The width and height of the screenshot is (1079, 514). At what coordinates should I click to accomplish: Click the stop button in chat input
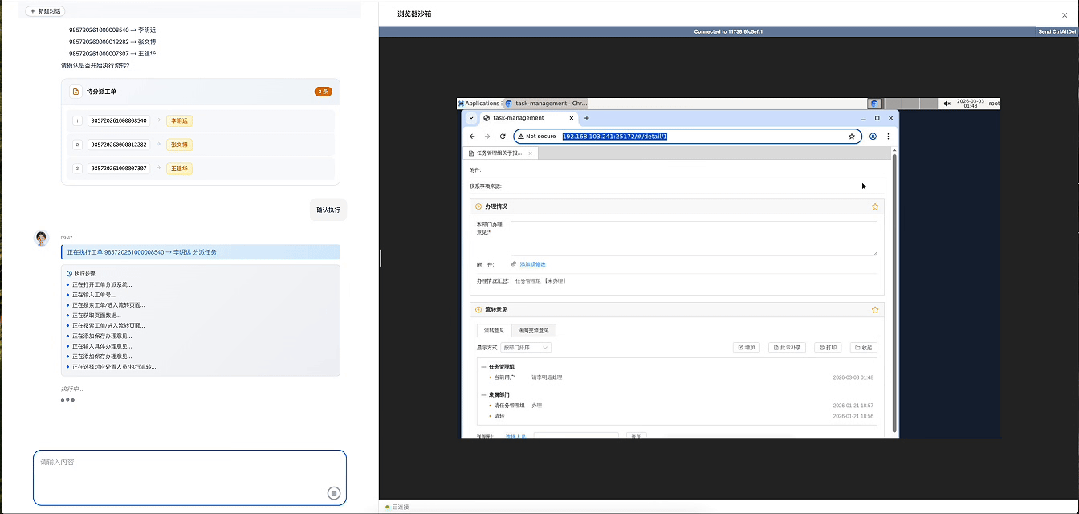tap(334, 492)
